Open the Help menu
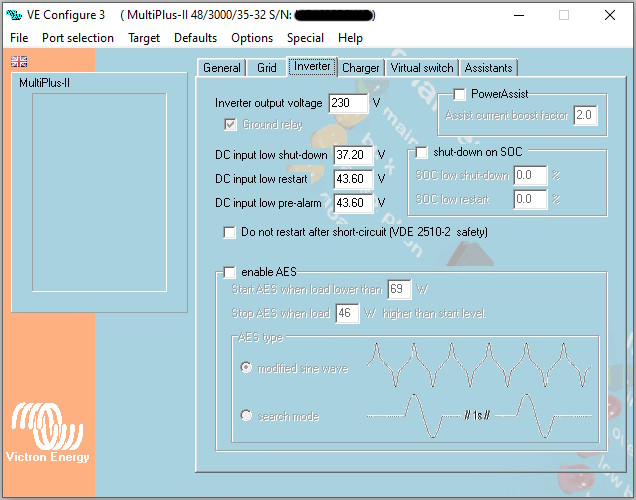This screenshot has width=636, height=500. point(350,38)
